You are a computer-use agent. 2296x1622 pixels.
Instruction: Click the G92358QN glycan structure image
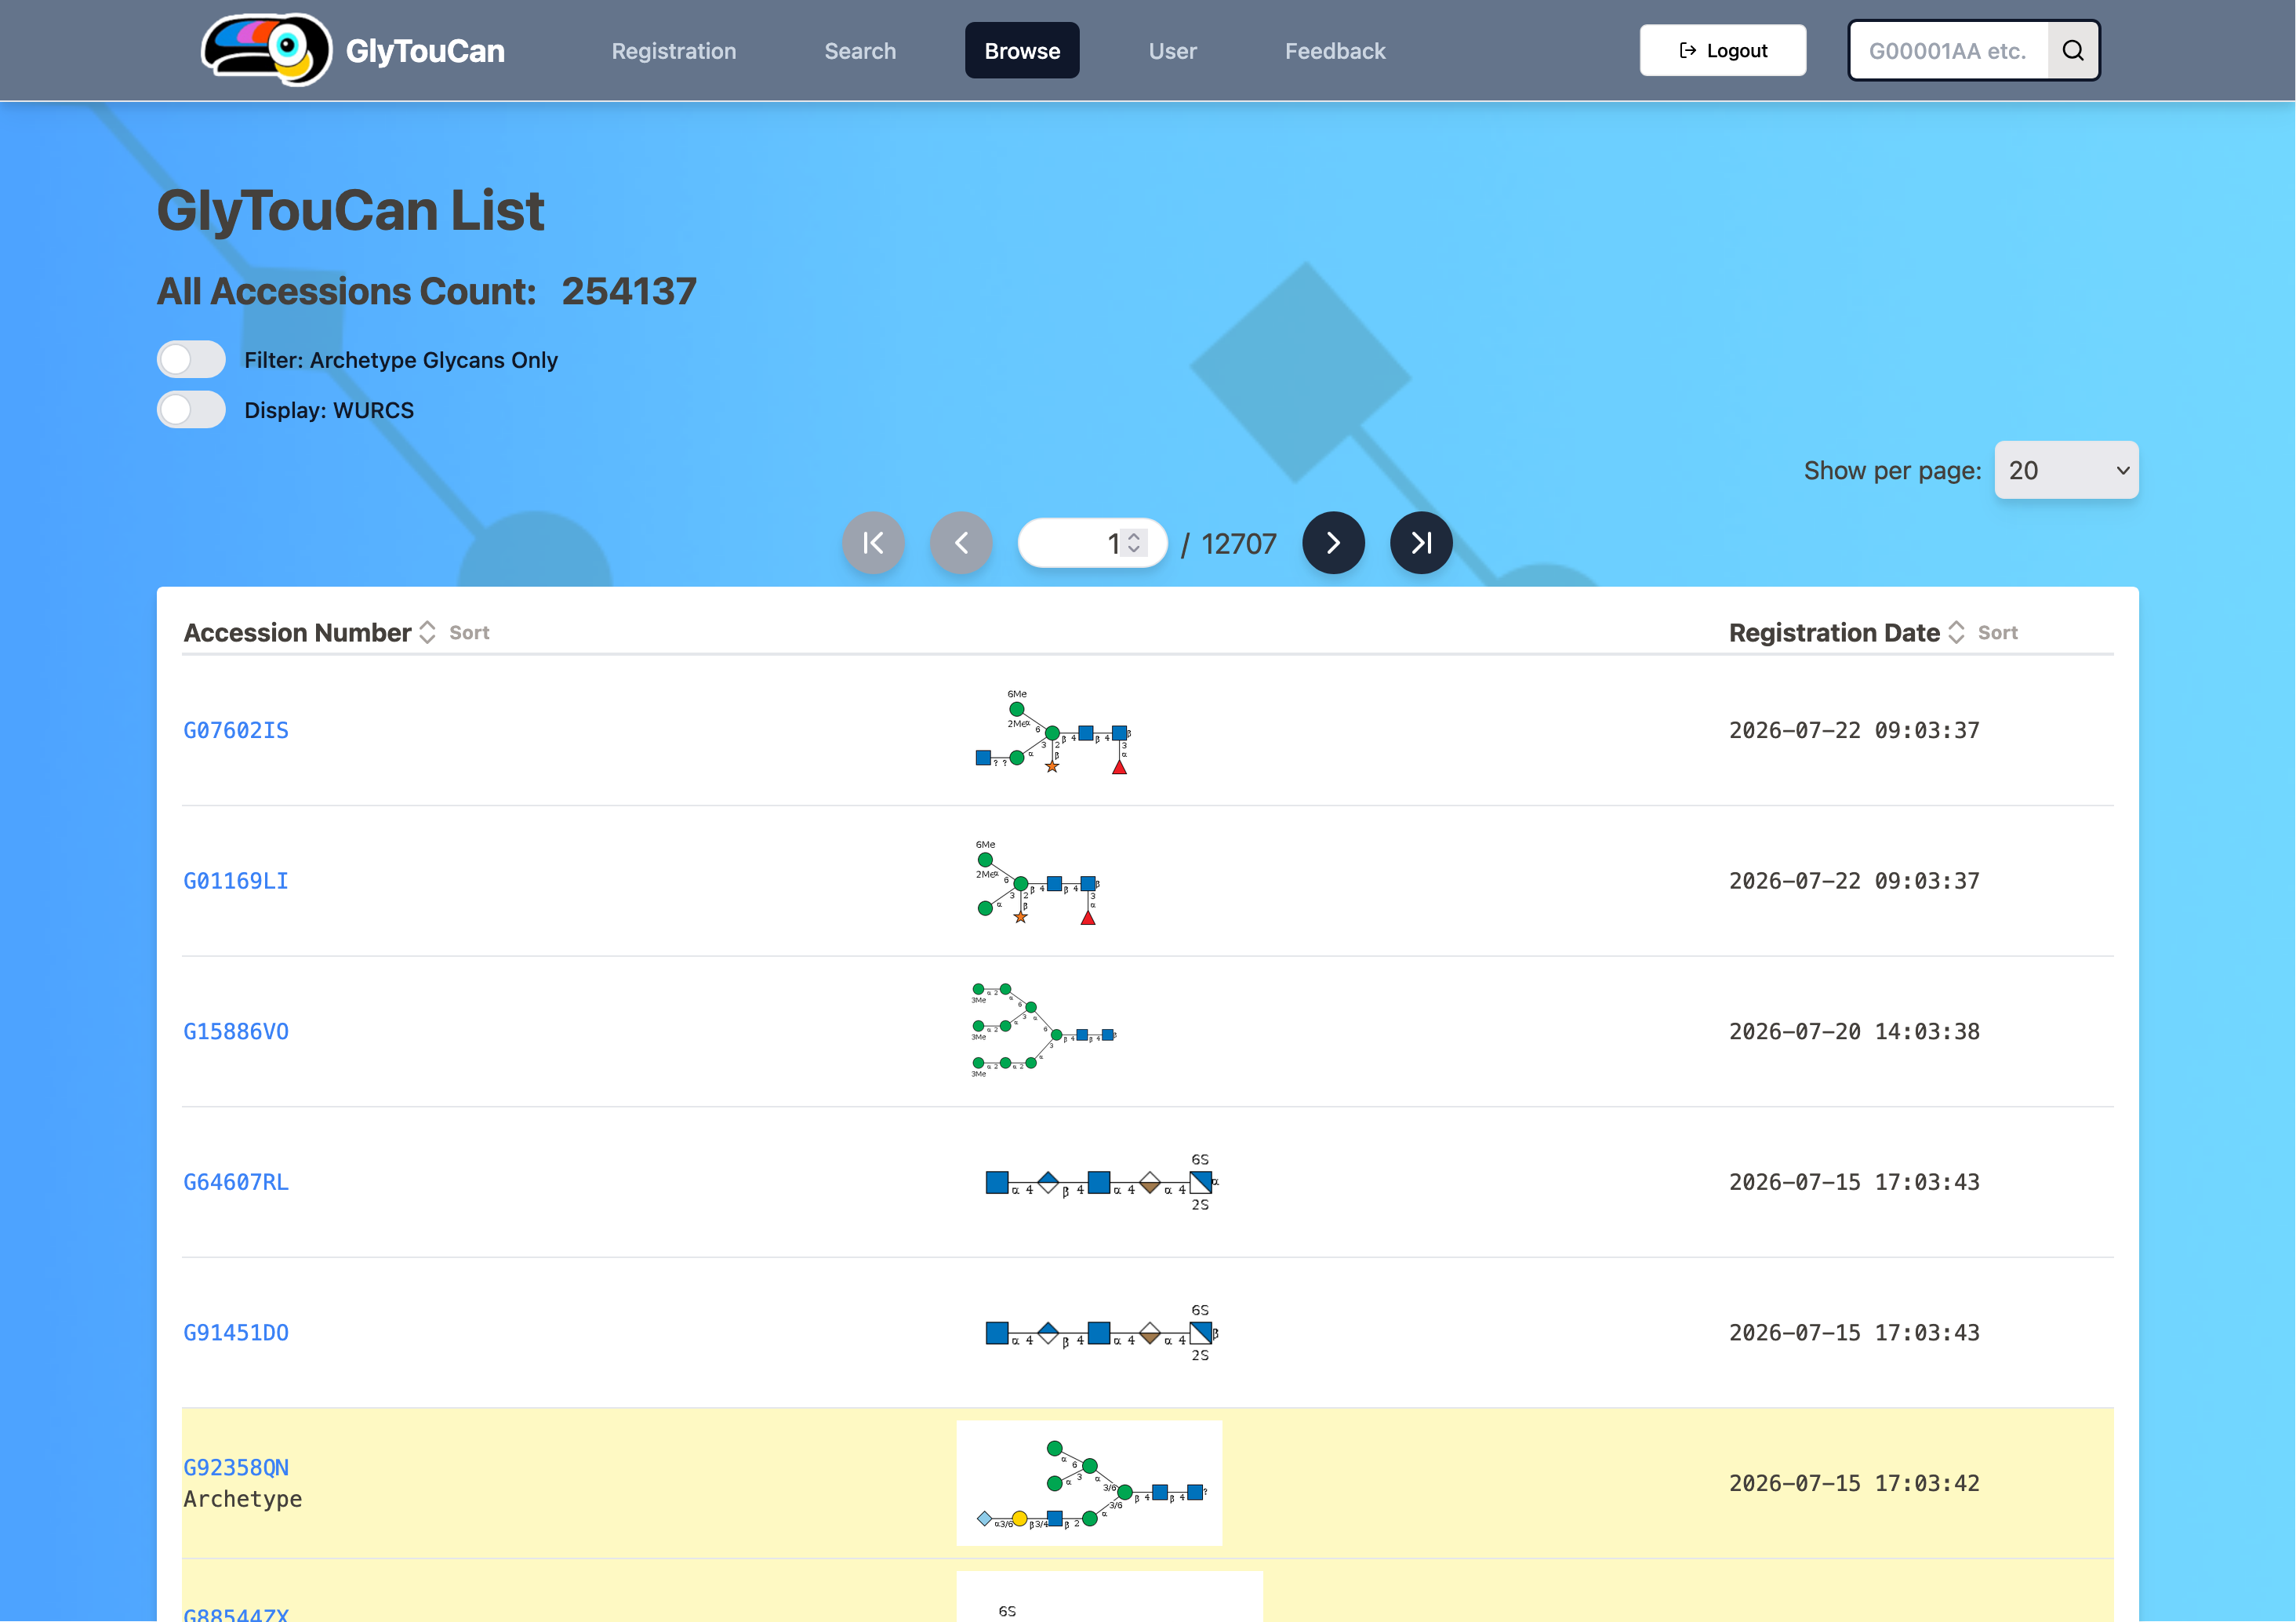click(1089, 1484)
